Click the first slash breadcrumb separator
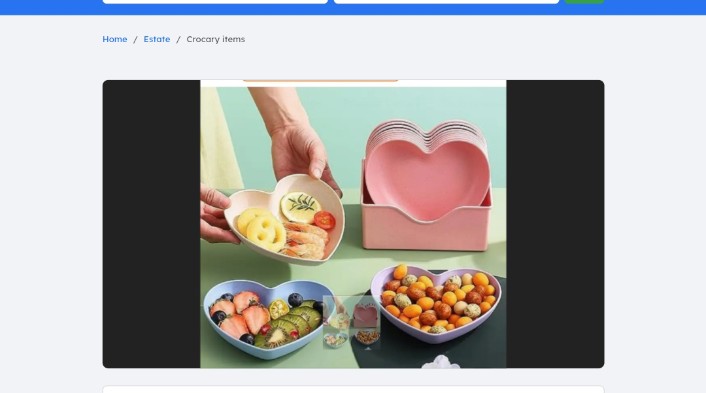 pyautogui.click(x=135, y=40)
